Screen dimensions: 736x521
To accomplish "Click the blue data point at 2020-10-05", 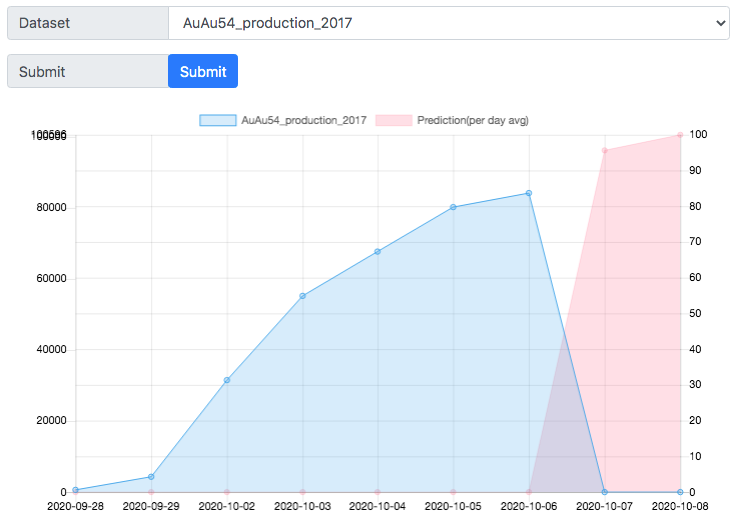I will click(453, 207).
